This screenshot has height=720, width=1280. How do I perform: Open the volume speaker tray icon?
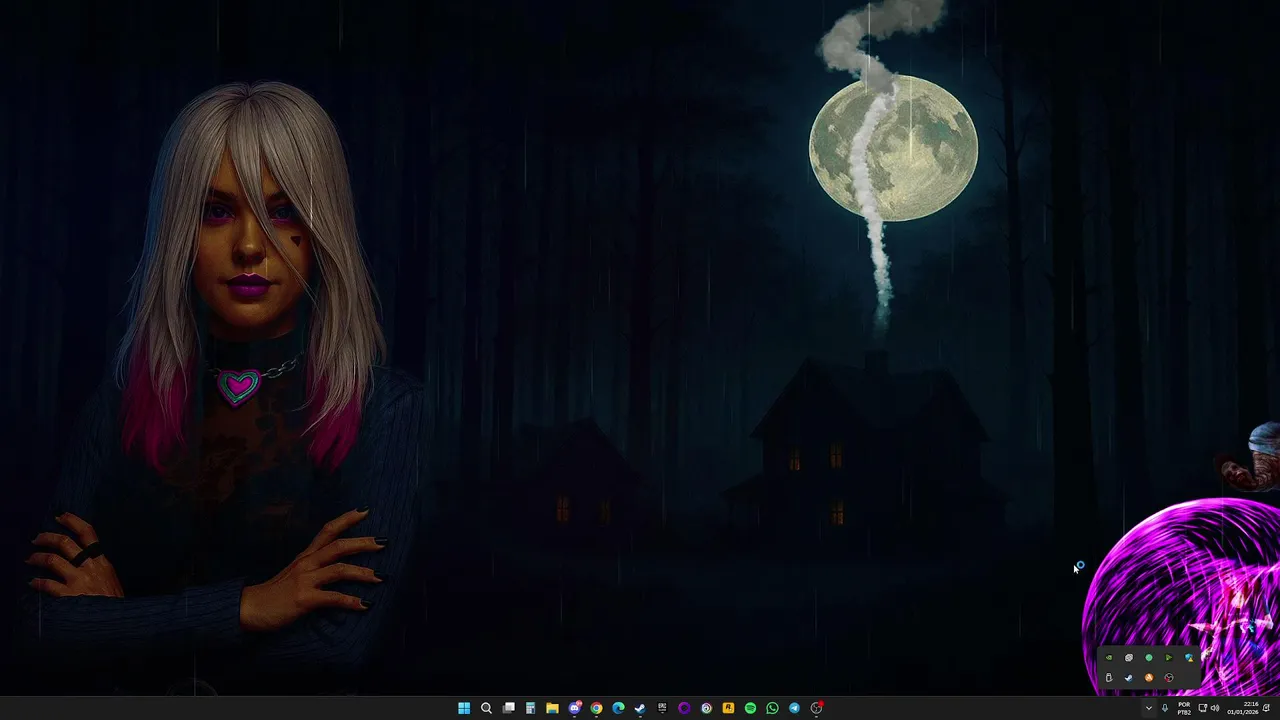(x=1215, y=708)
